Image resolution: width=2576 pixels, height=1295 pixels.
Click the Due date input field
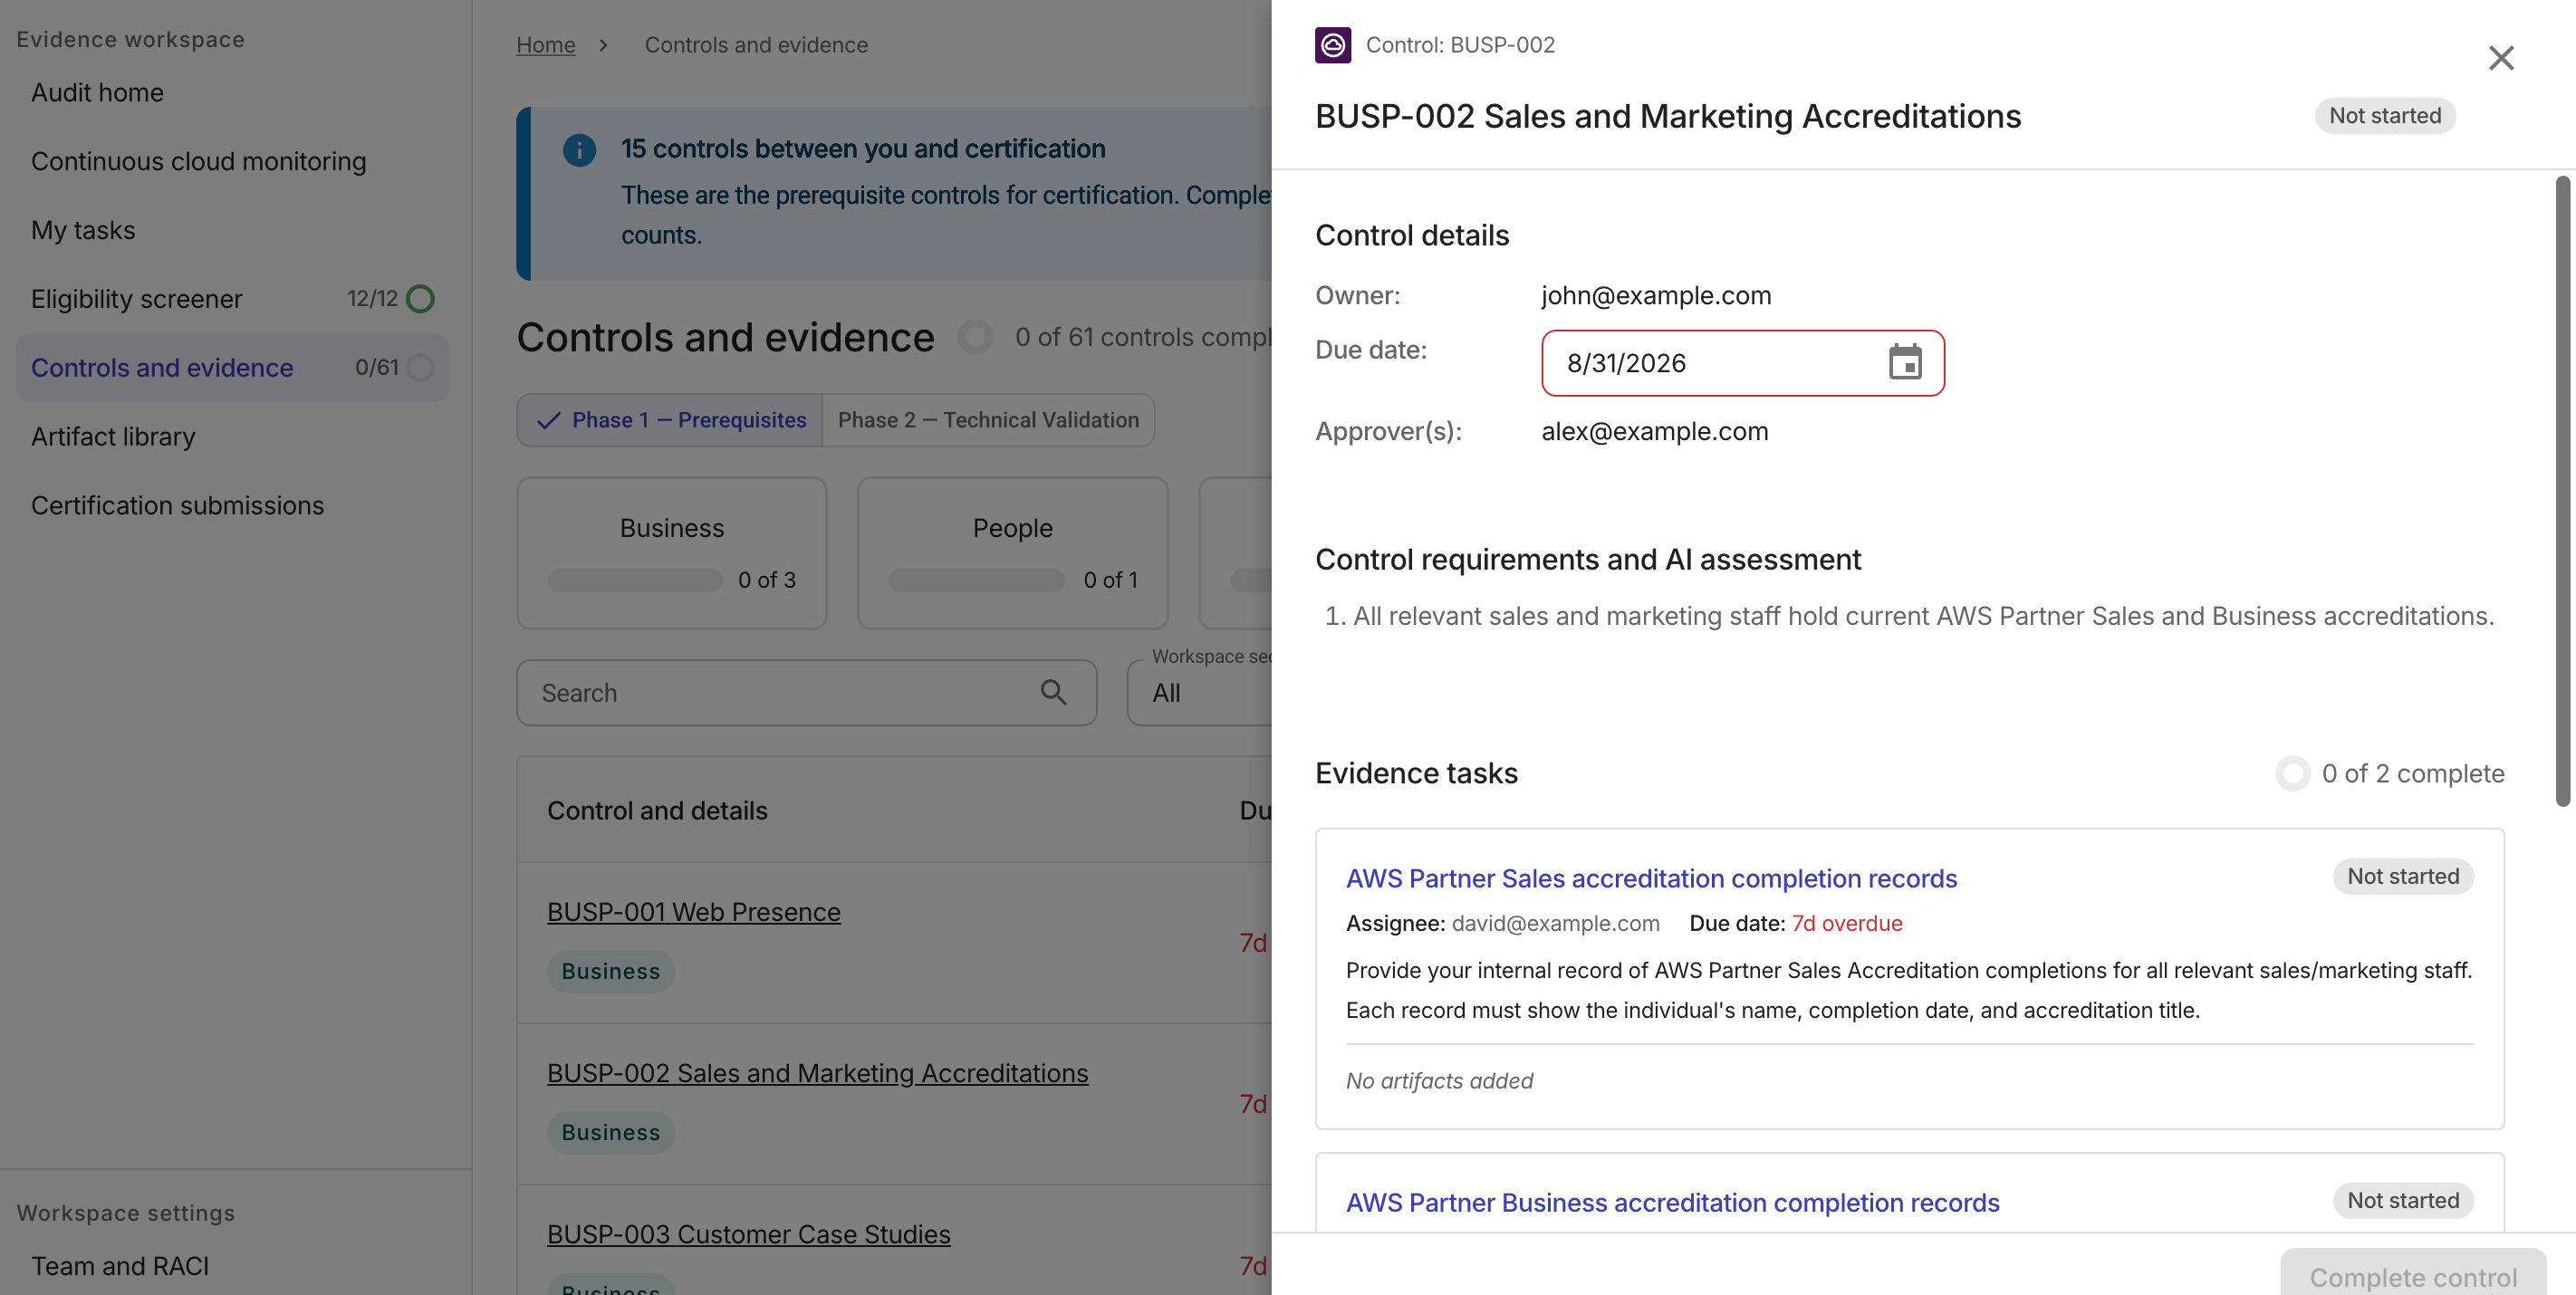click(x=1742, y=363)
